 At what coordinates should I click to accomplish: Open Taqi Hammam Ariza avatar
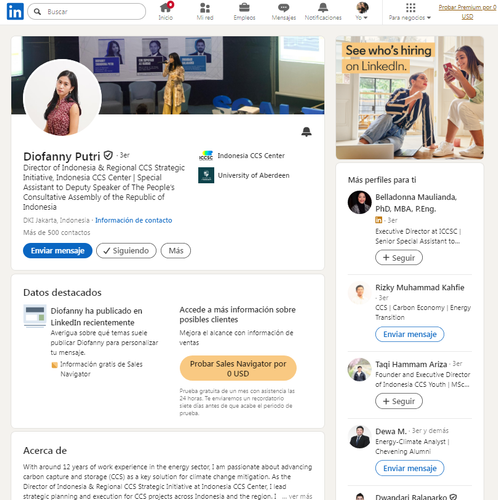pos(360,370)
